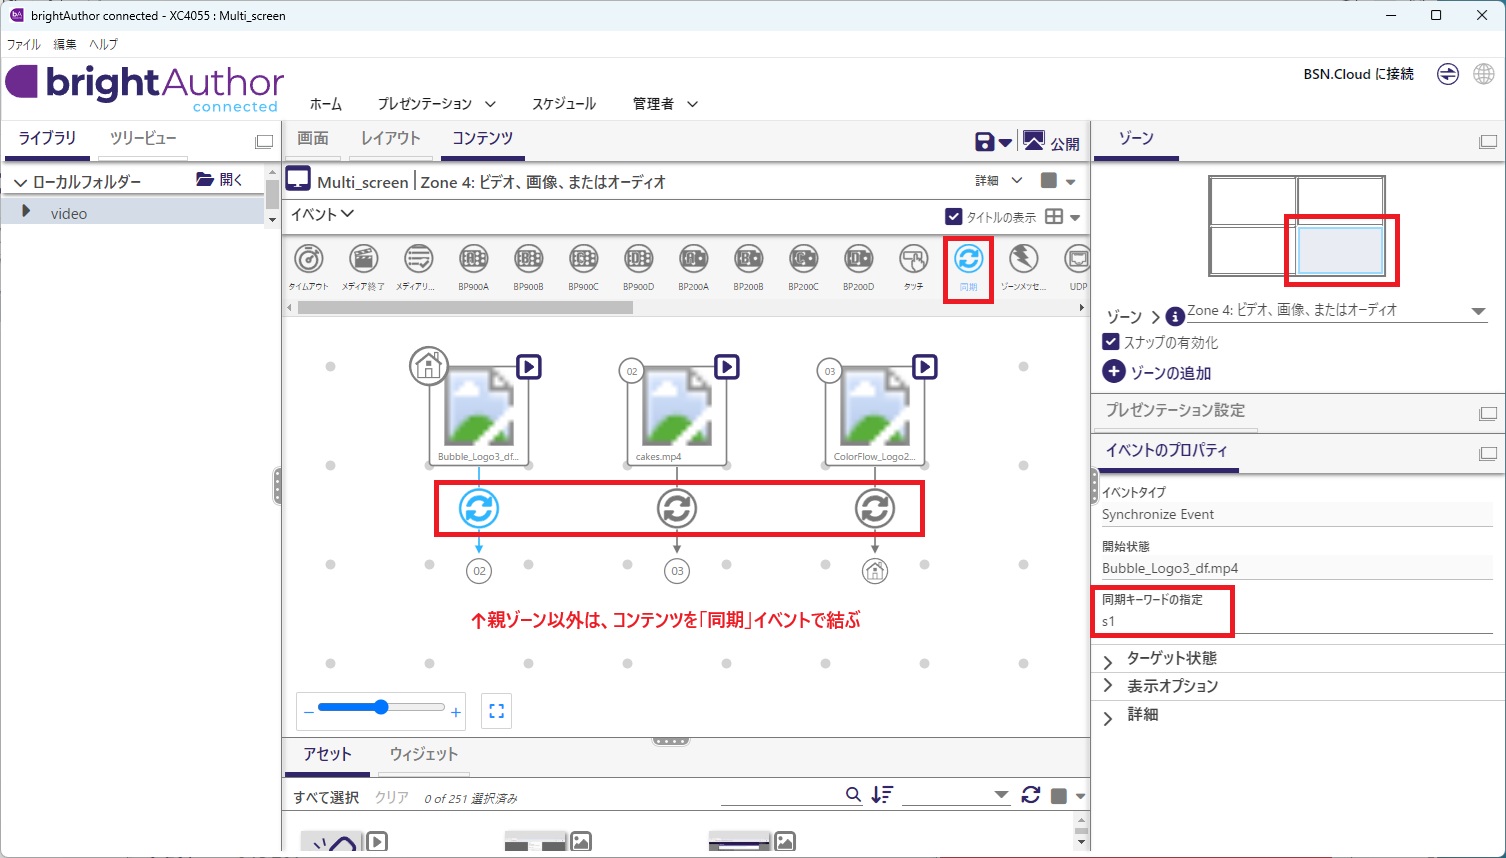Image resolution: width=1506 pixels, height=858 pixels.
Task: Switch to the 画面 tab
Action: coord(313,138)
